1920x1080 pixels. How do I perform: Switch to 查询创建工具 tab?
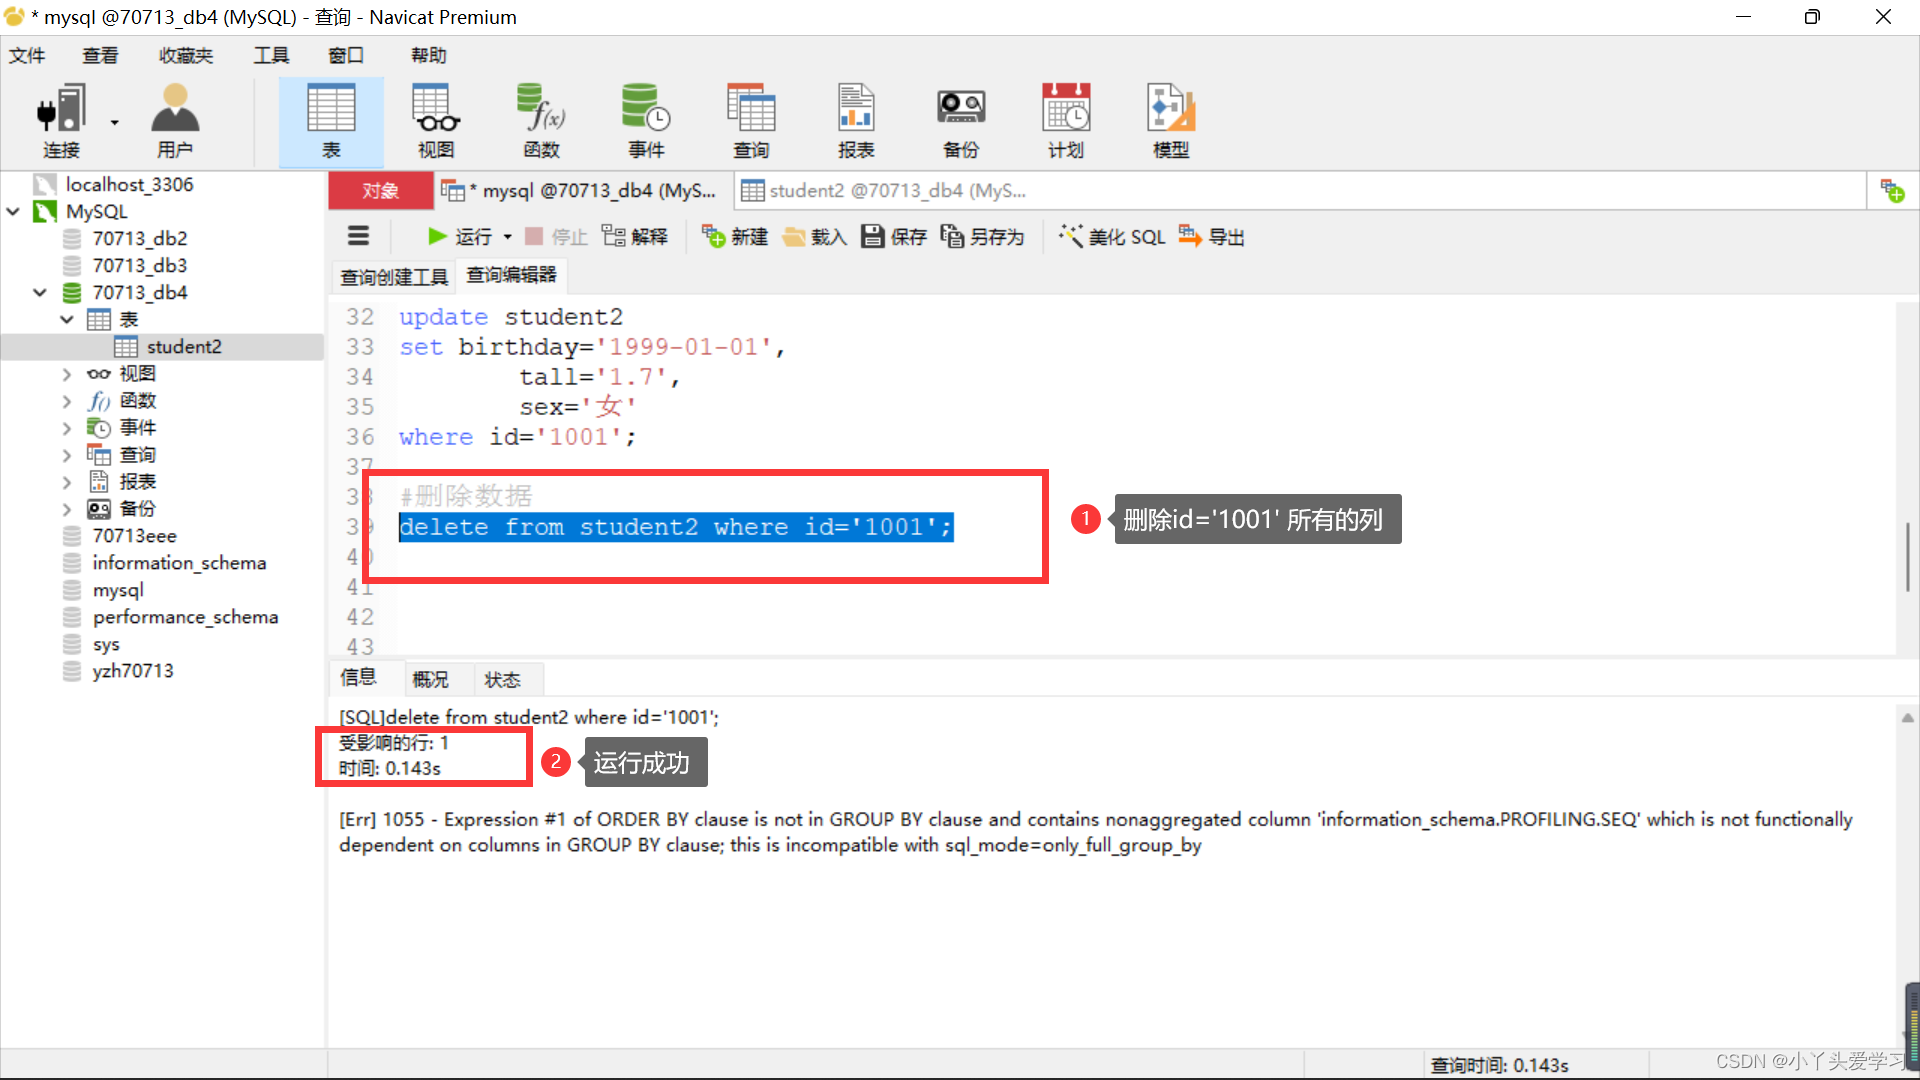click(394, 277)
